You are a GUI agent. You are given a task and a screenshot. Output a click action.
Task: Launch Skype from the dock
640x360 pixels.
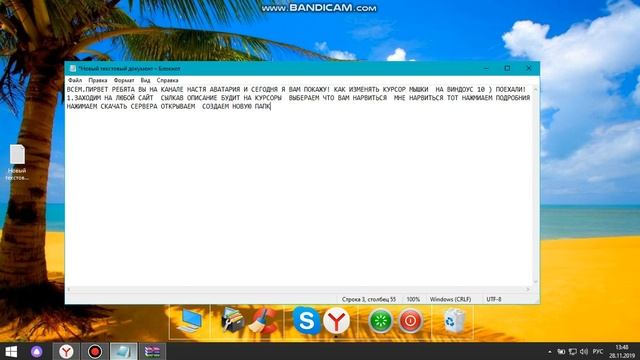306,321
